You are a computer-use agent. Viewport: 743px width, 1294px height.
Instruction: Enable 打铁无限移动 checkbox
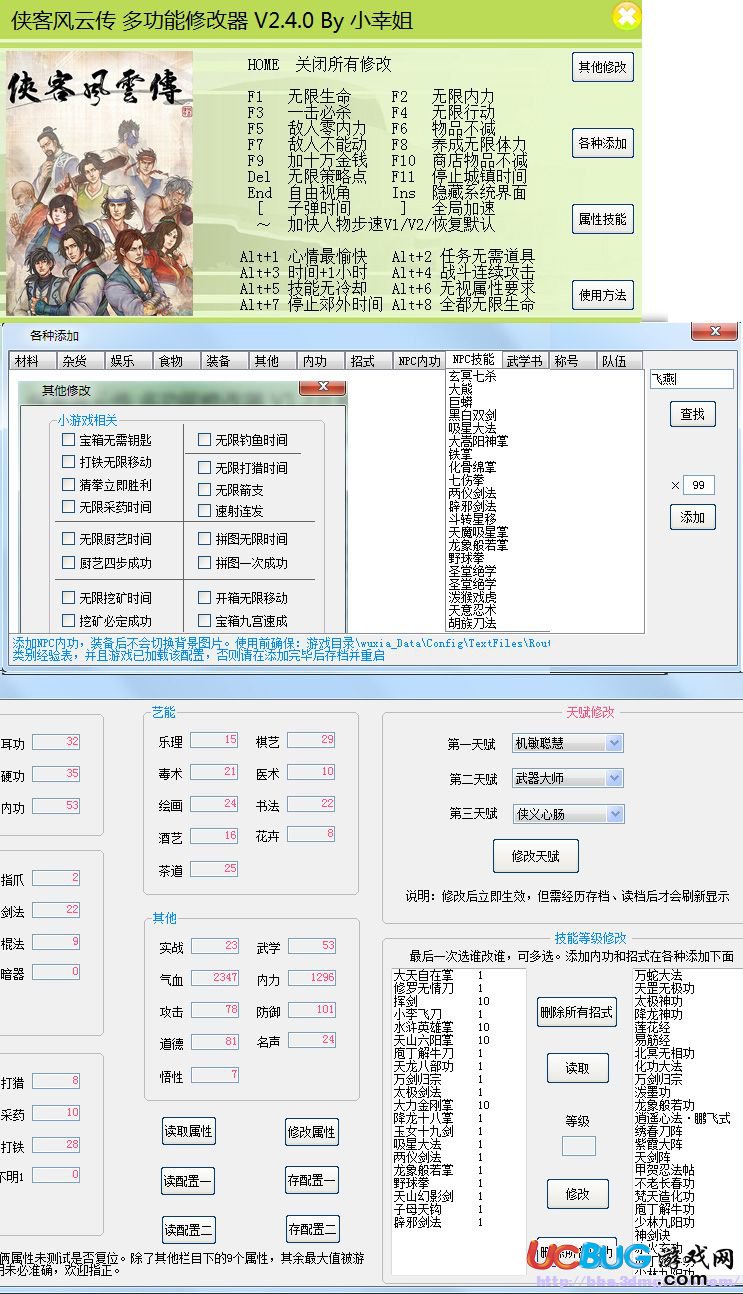pos(107,462)
